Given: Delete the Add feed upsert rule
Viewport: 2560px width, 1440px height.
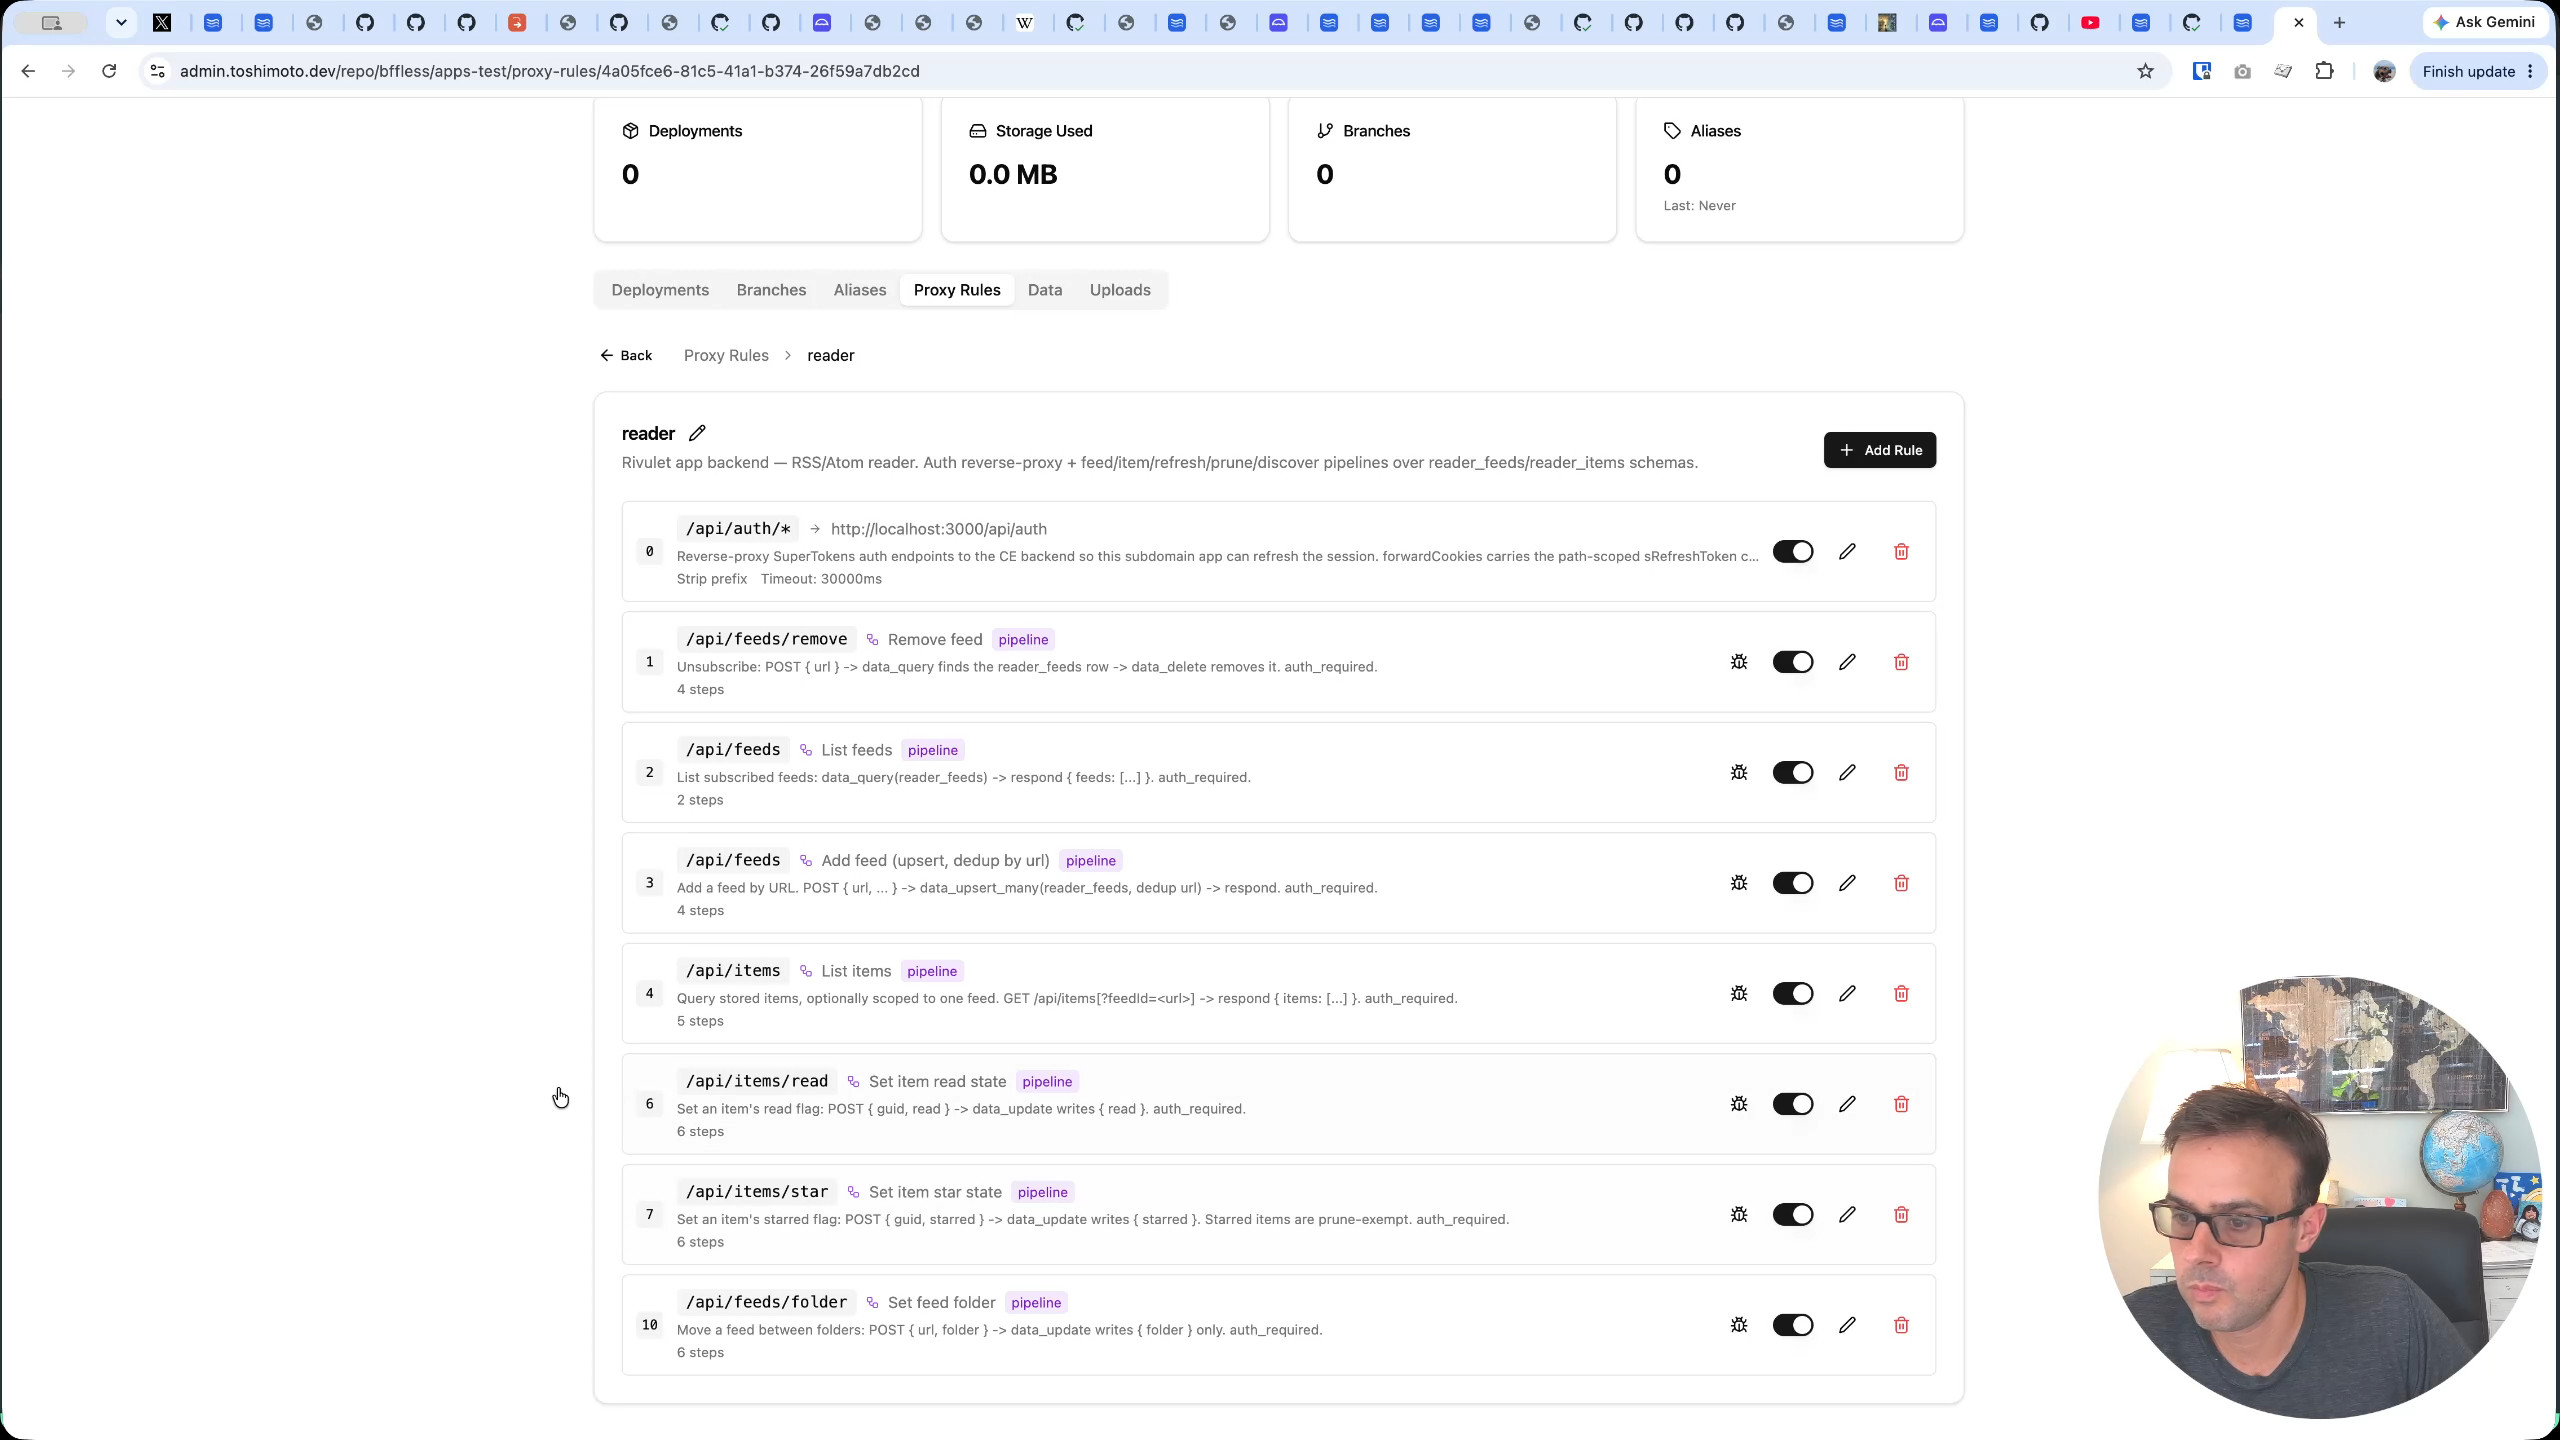Looking at the screenshot, I should click(1901, 883).
